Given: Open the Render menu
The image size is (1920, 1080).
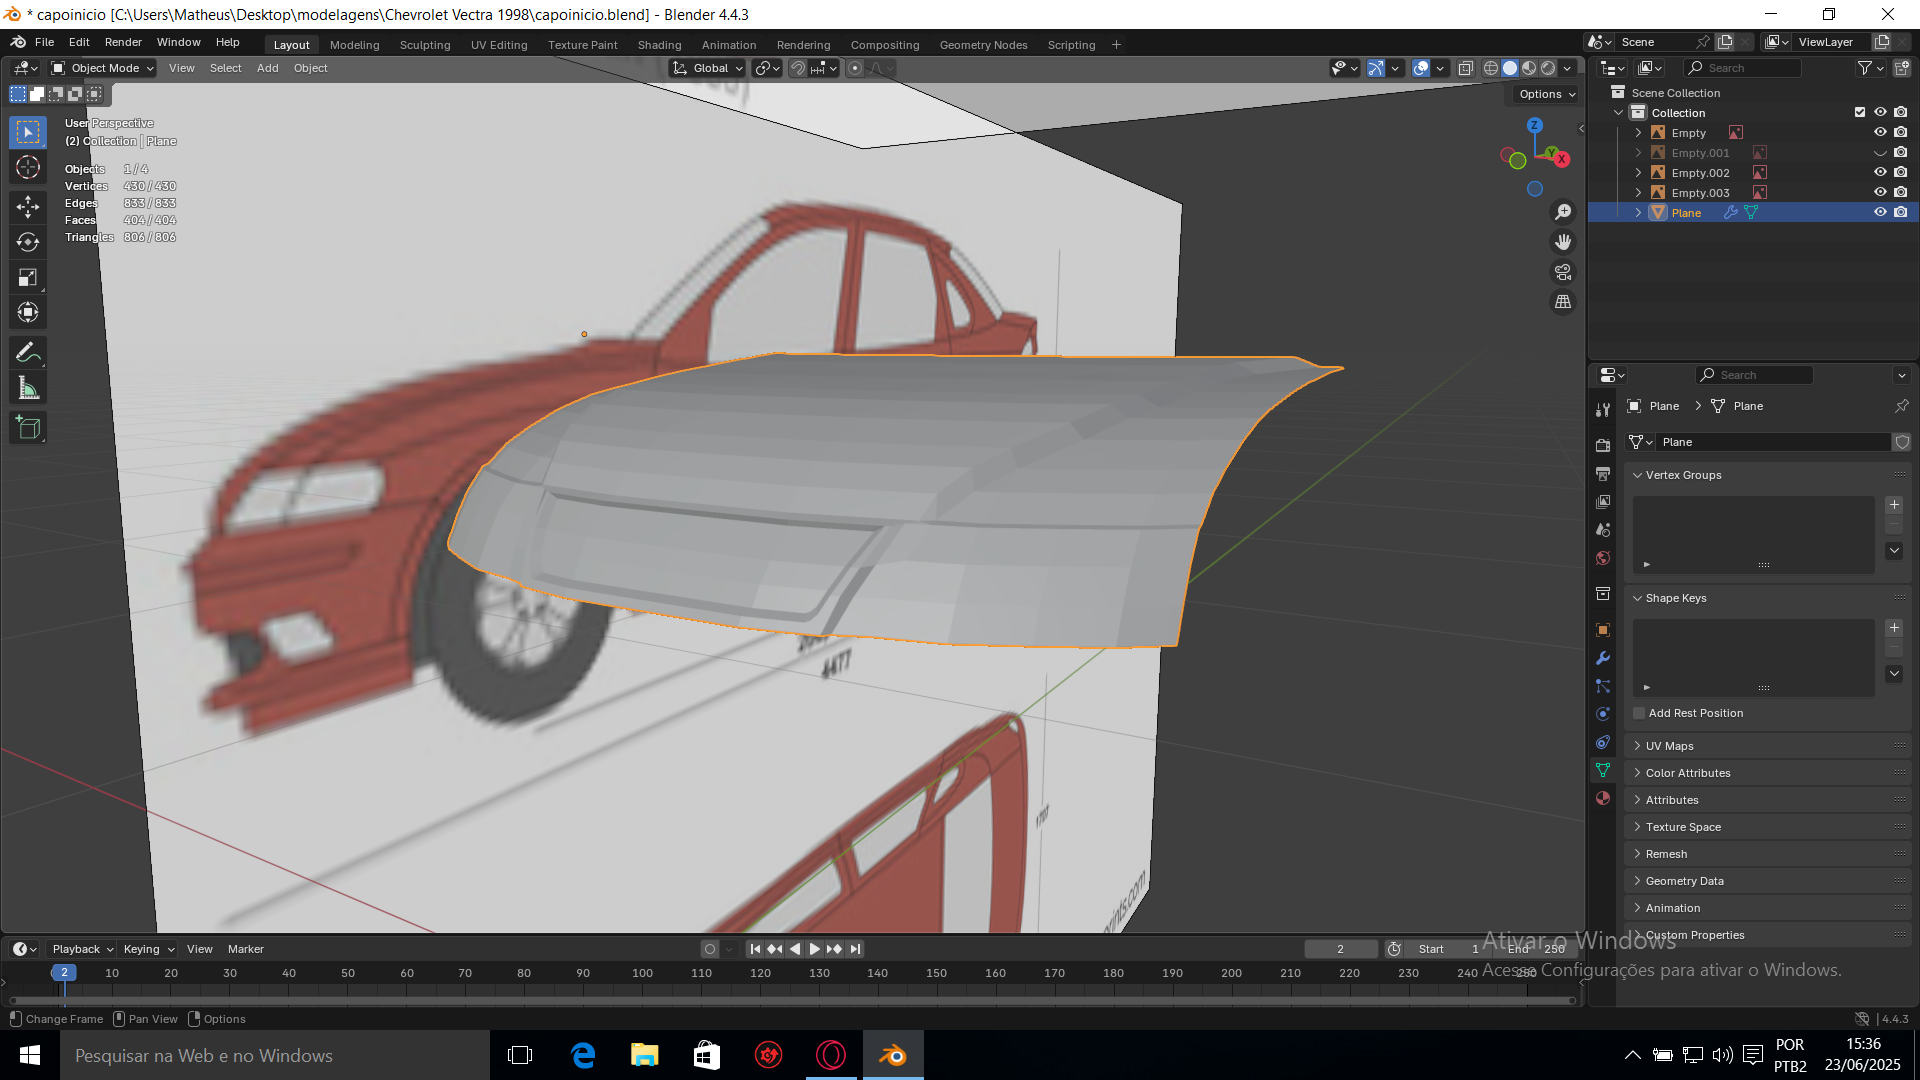Looking at the screenshot, I should pyautogui.click(x=123, y=42).
